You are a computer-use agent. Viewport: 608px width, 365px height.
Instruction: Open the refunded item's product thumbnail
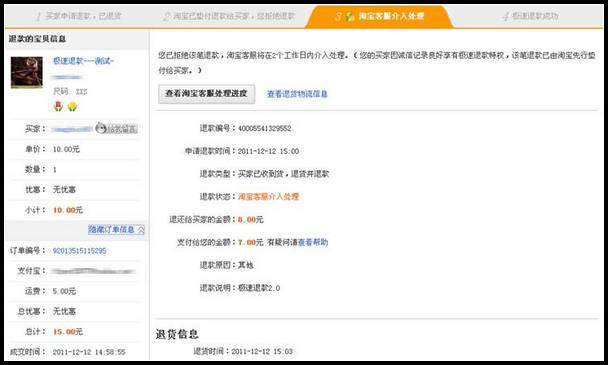[27, 72]
